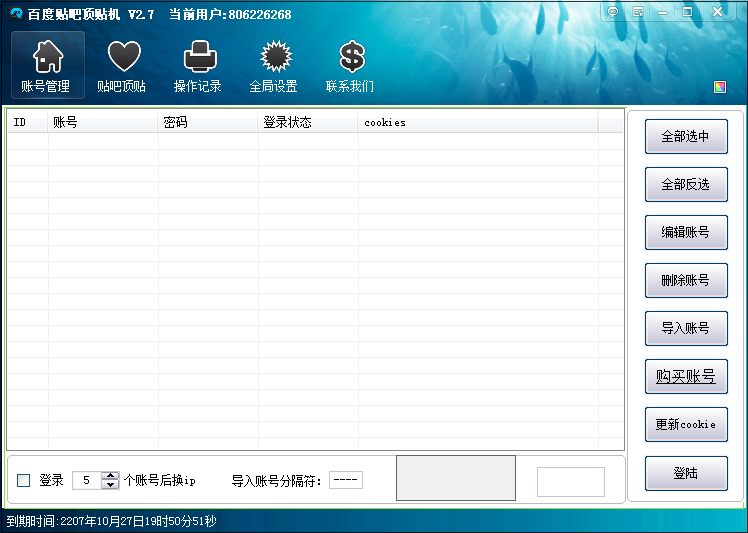This screenshot has height=533, width=748.
Task: Open 全局设置 burst icon tab
Action: pyautogui.click(x=275, y=65)
